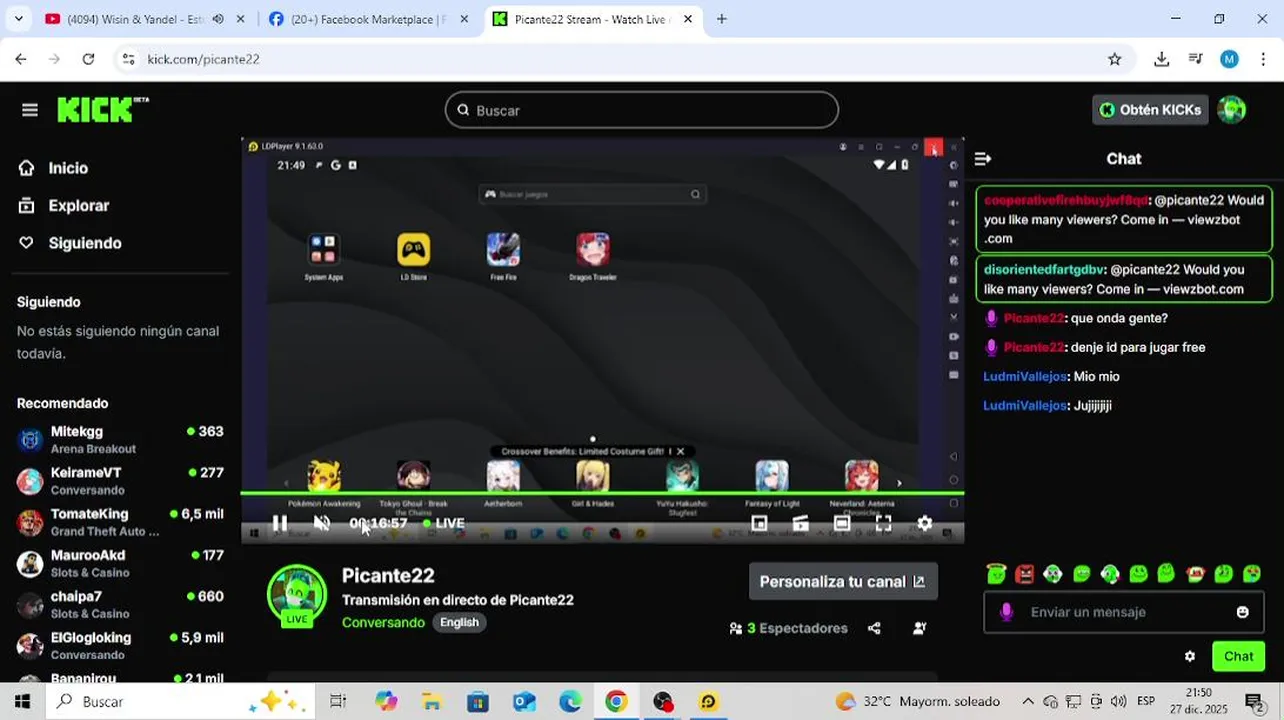Enter fullscreen in the video player

pos(883,523)
